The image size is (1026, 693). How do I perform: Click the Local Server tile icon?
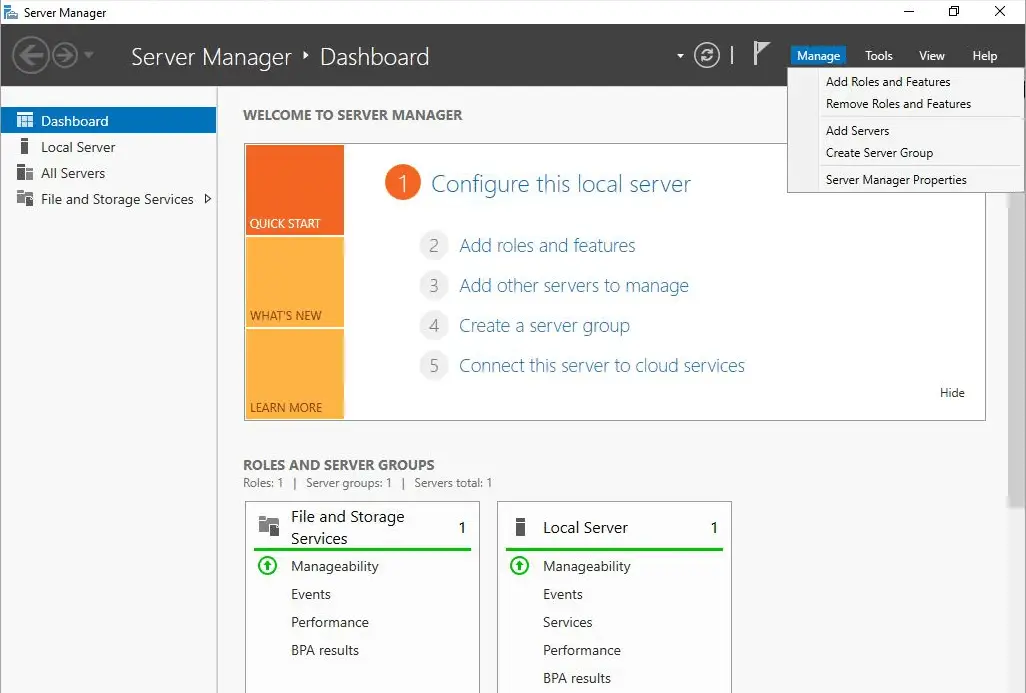point(520,527)
